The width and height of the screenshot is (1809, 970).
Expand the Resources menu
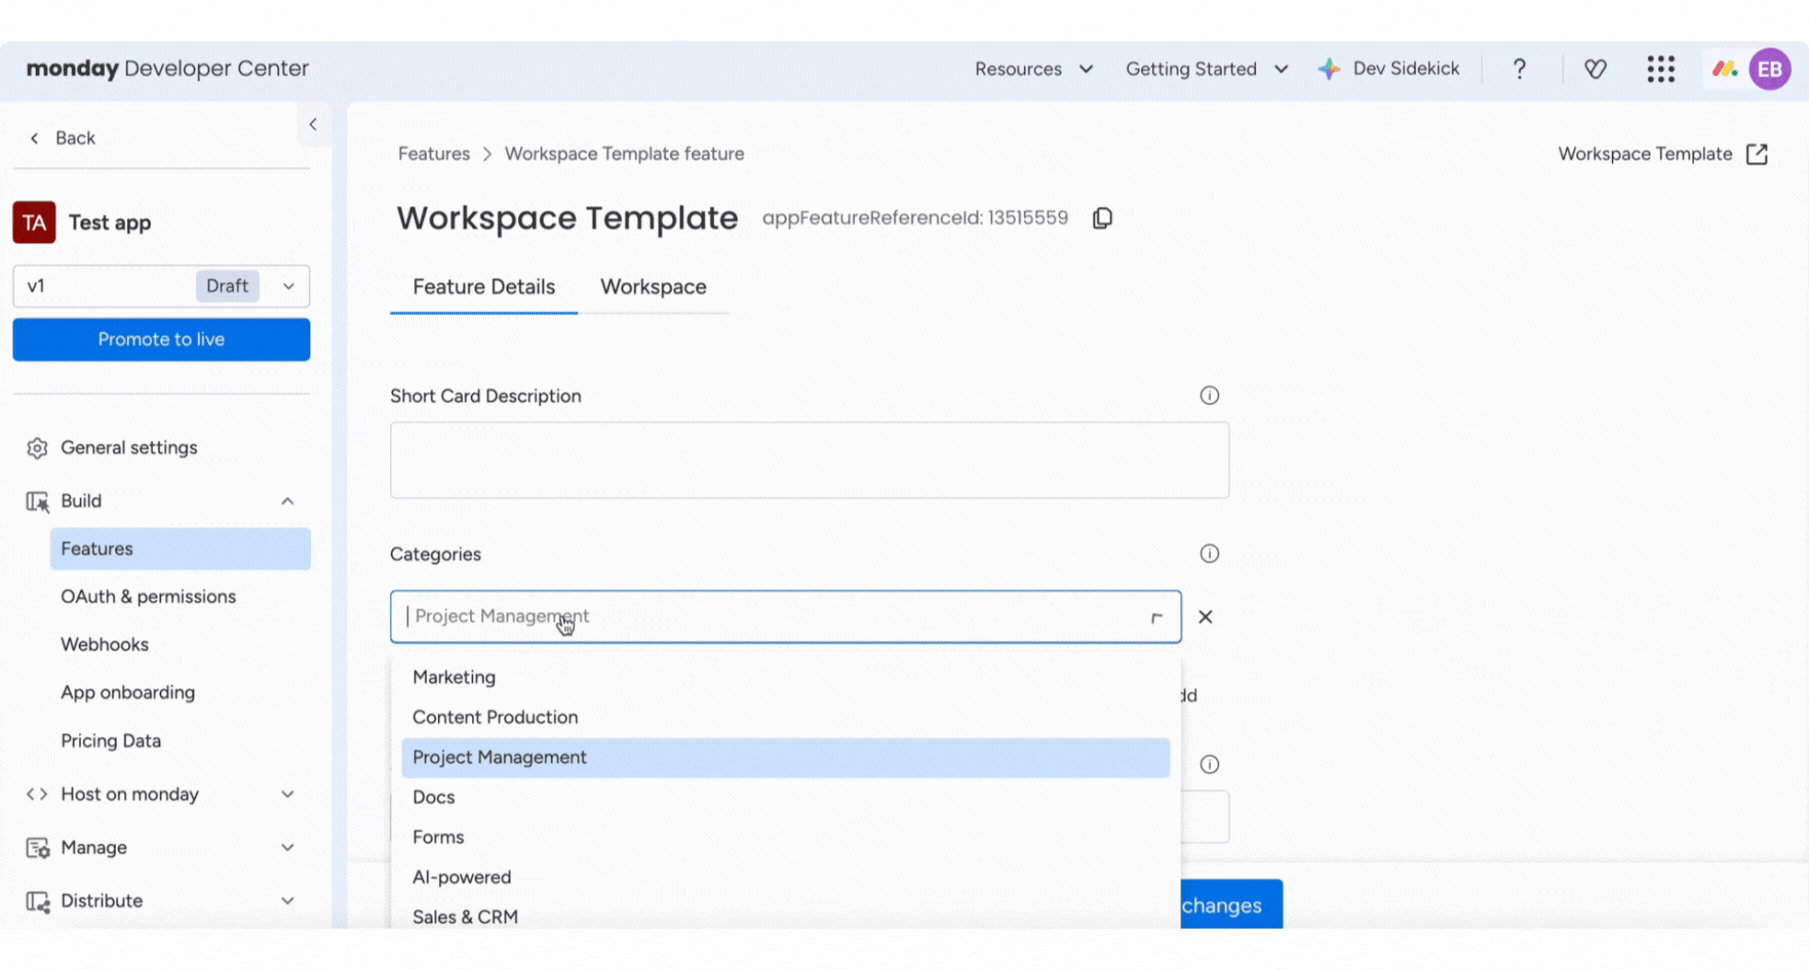(x=1034, y=69)
